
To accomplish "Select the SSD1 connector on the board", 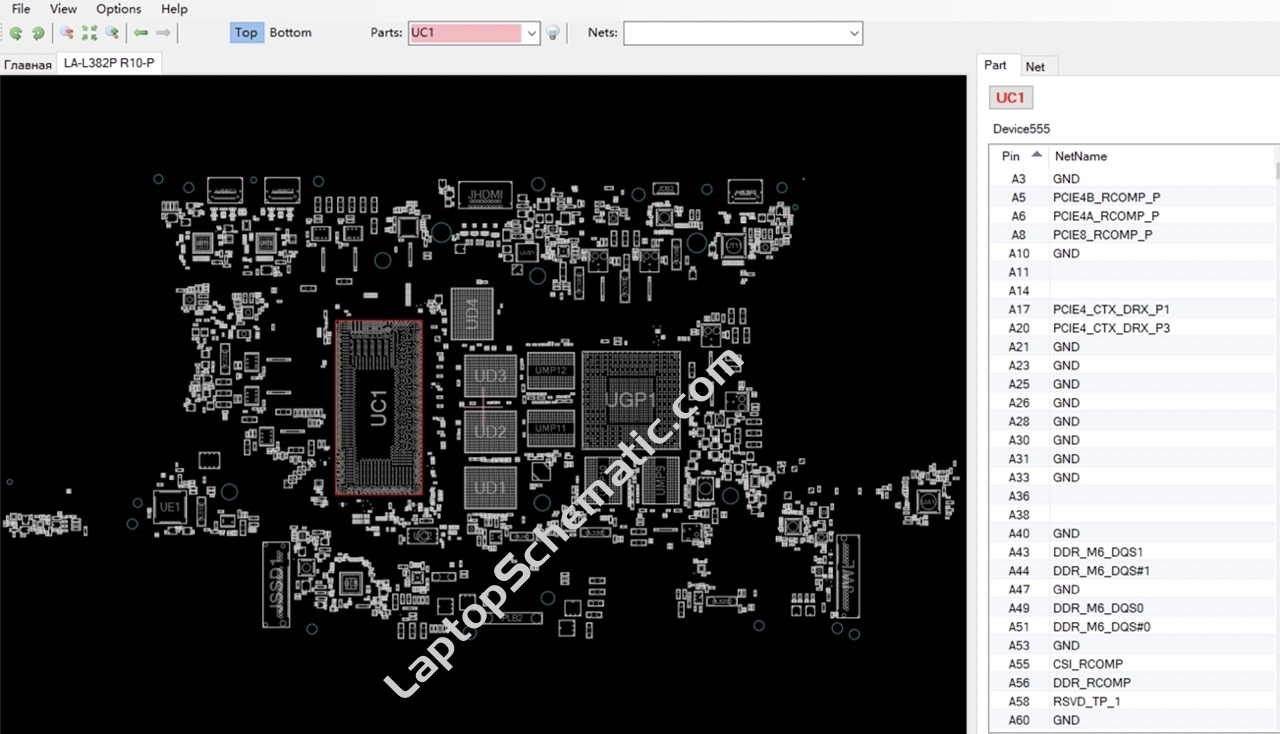I will (x=276, y=585).
